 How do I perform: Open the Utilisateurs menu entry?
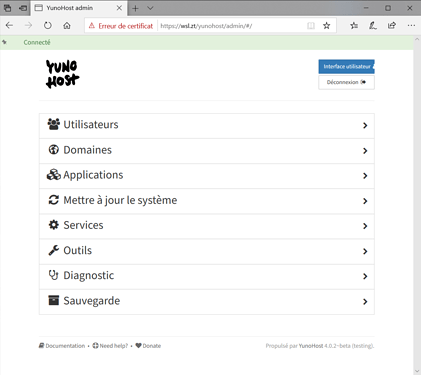207,126
